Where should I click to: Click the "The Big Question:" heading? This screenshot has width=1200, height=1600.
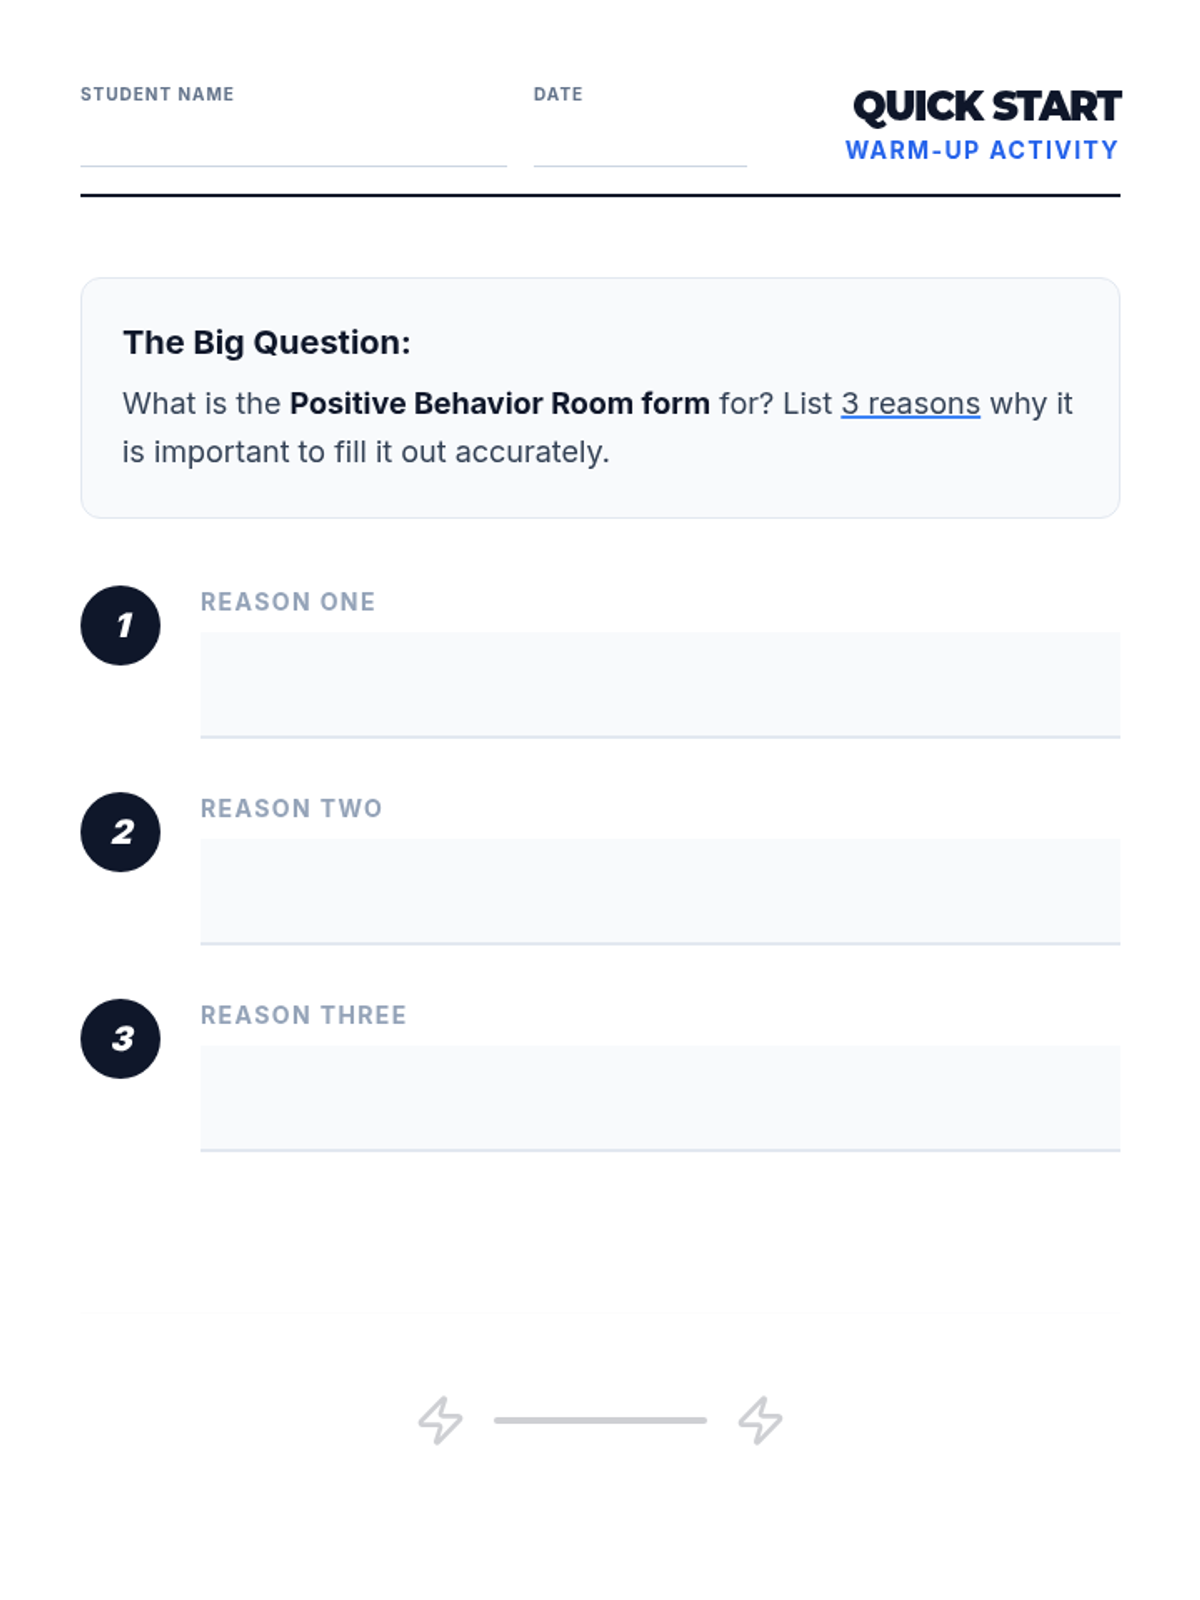click(266, 343)
